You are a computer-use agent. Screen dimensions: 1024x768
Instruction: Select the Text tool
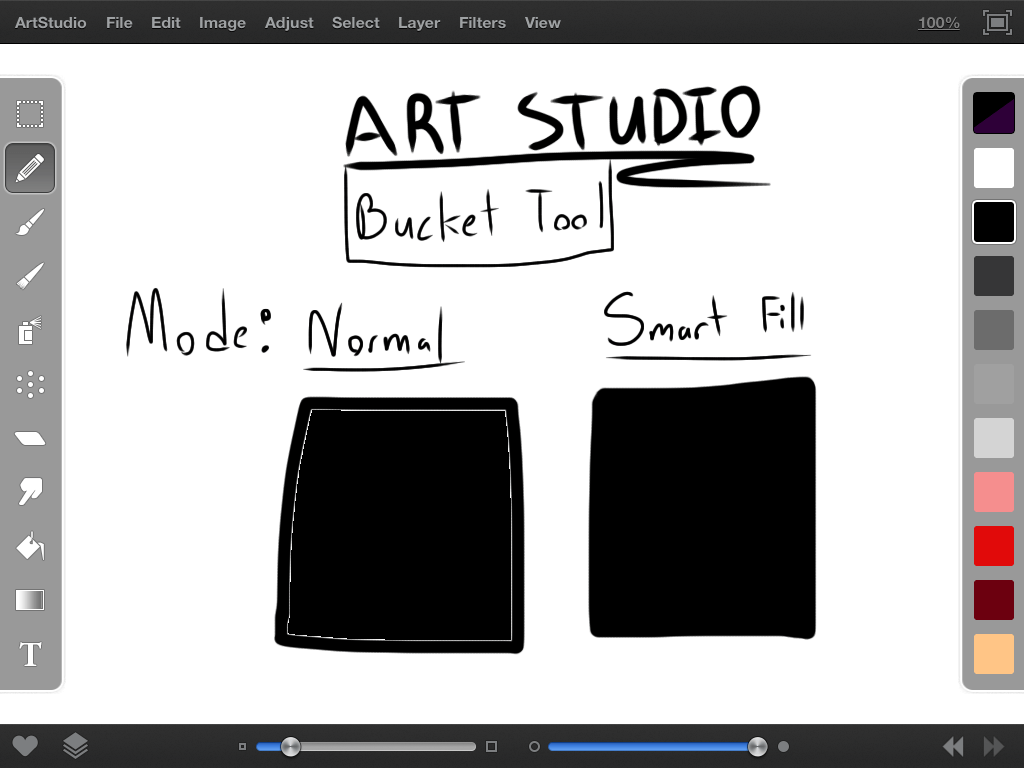tap(30, 654)
